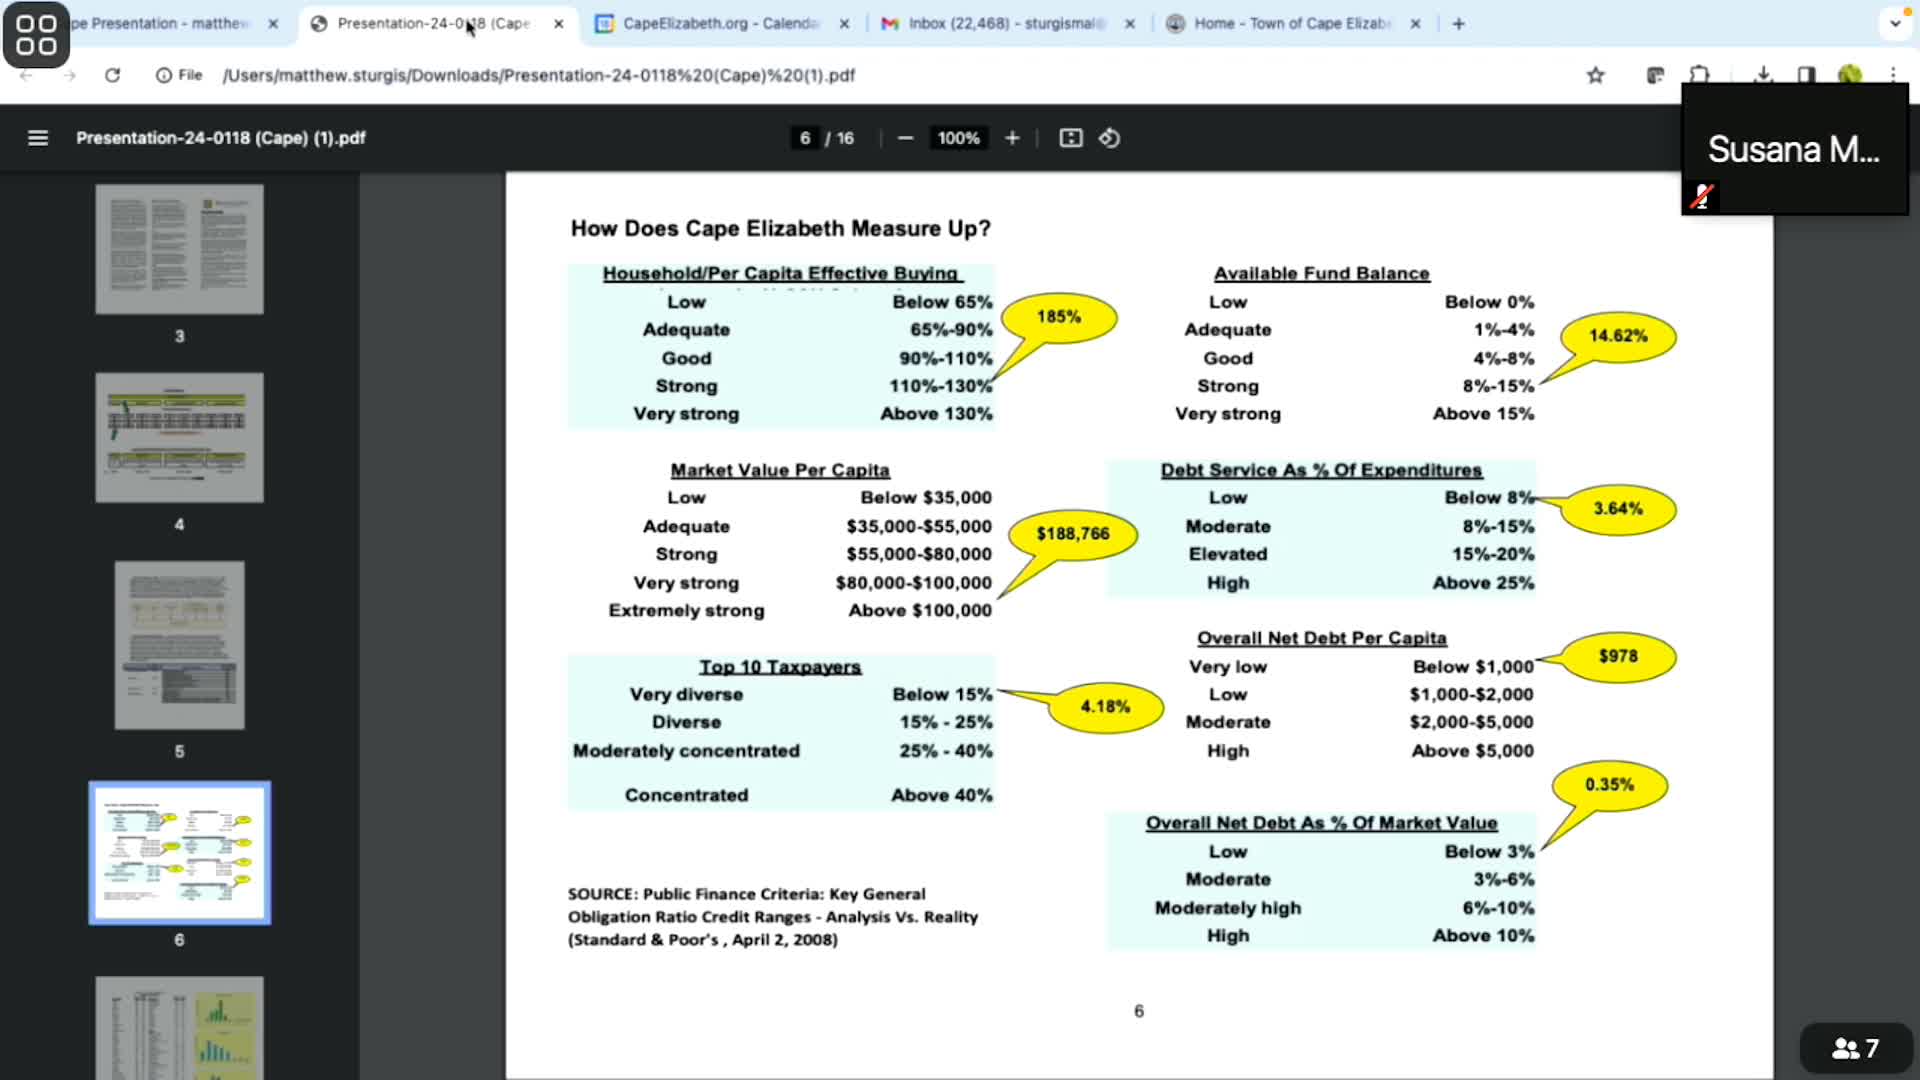This screenshot has width=1920, height=1080.
Task: Open page 3 thumbnail
Action: [180, 249]
